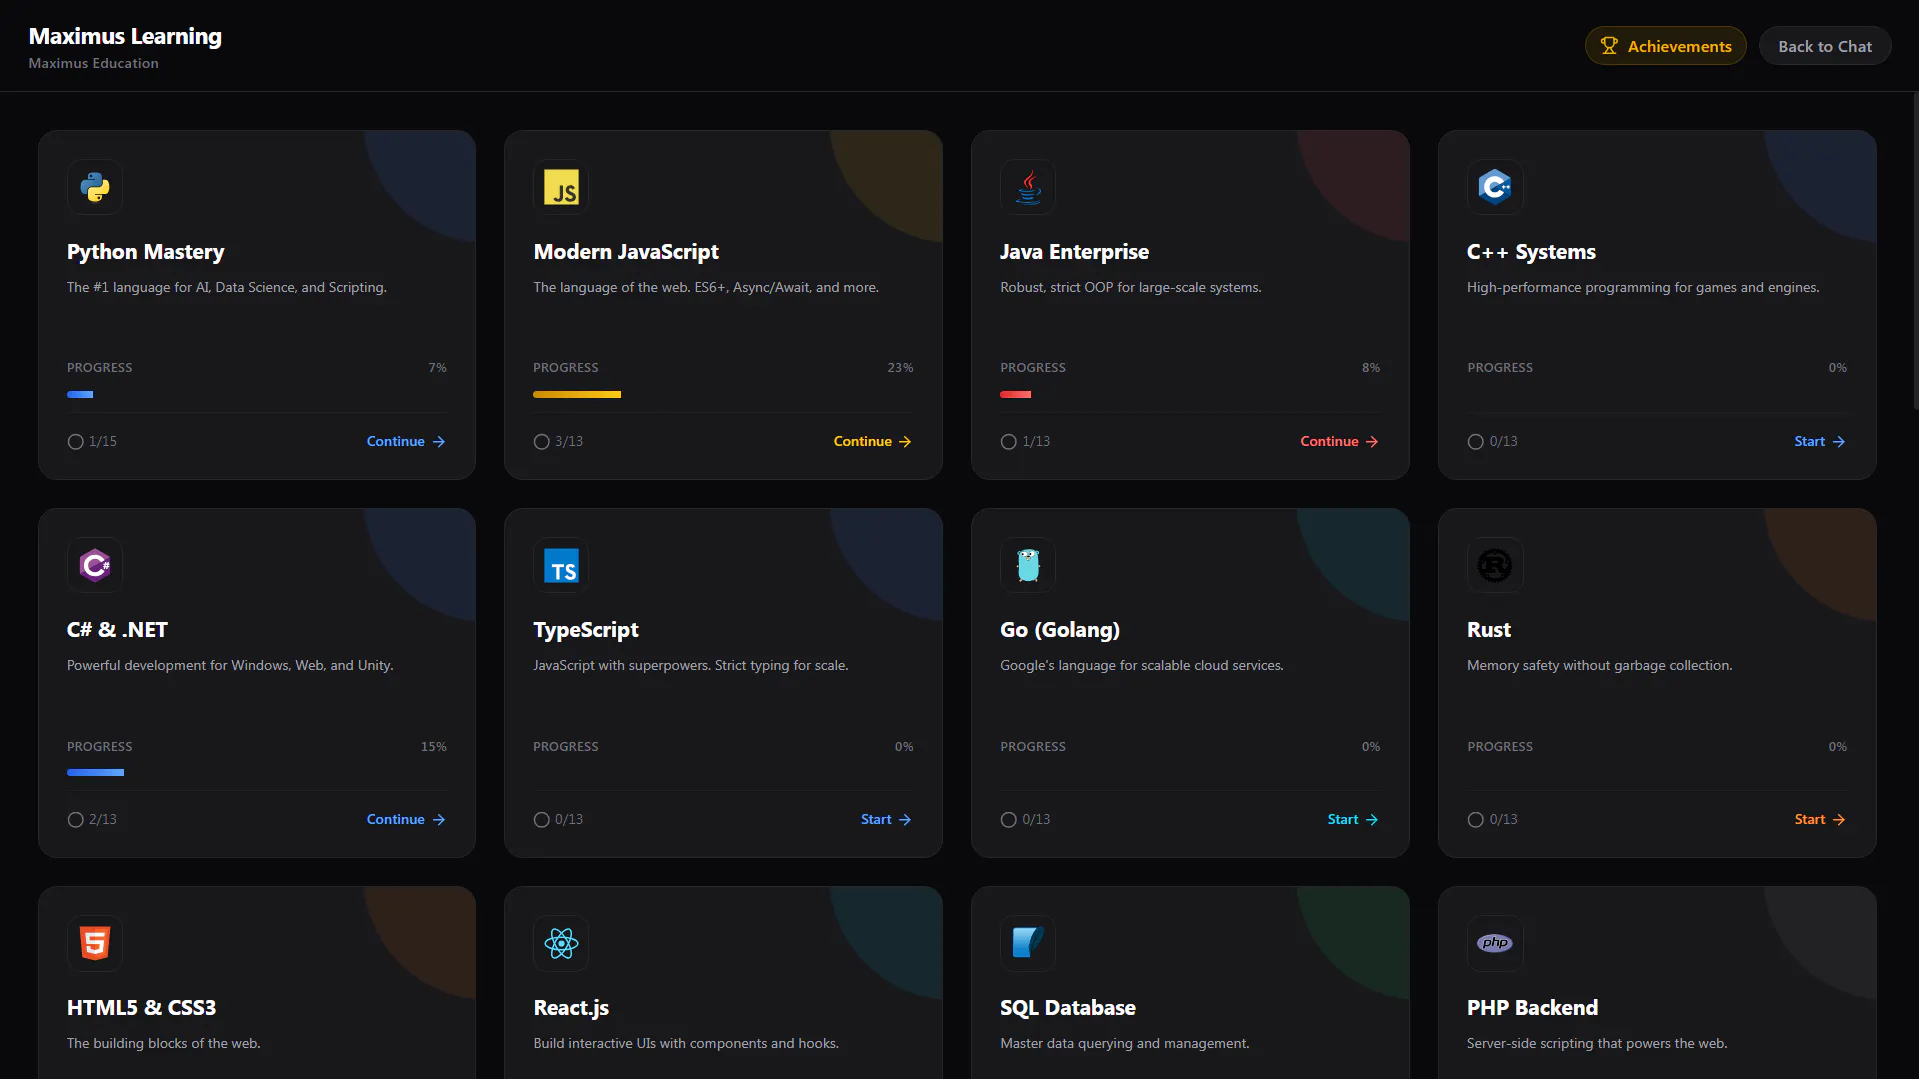Click the TypeScript TS icon

pyautogui.click(x=562, y=565)
